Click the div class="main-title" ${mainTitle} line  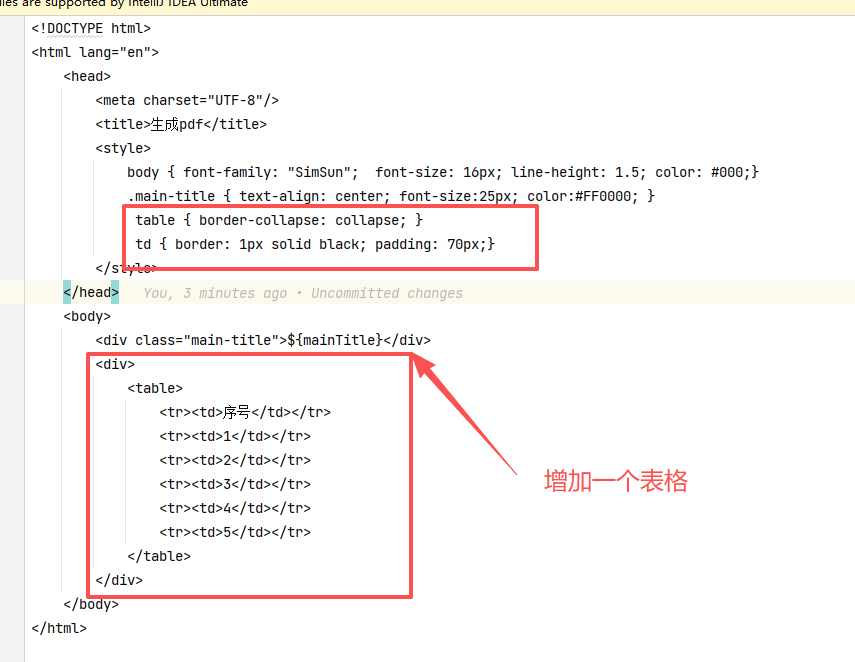pos(263,340)
